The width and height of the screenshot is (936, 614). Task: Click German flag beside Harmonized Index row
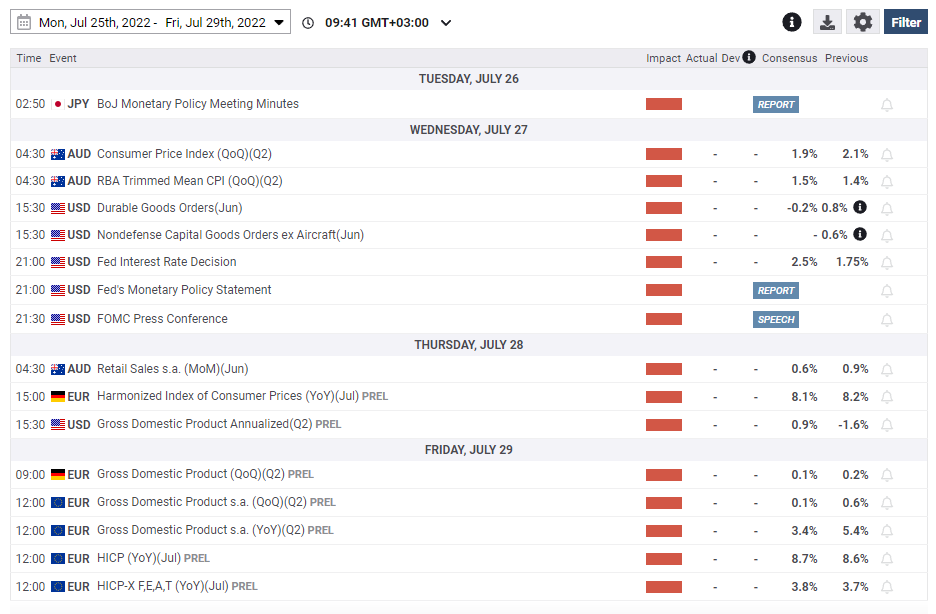[x=58, y=396]
